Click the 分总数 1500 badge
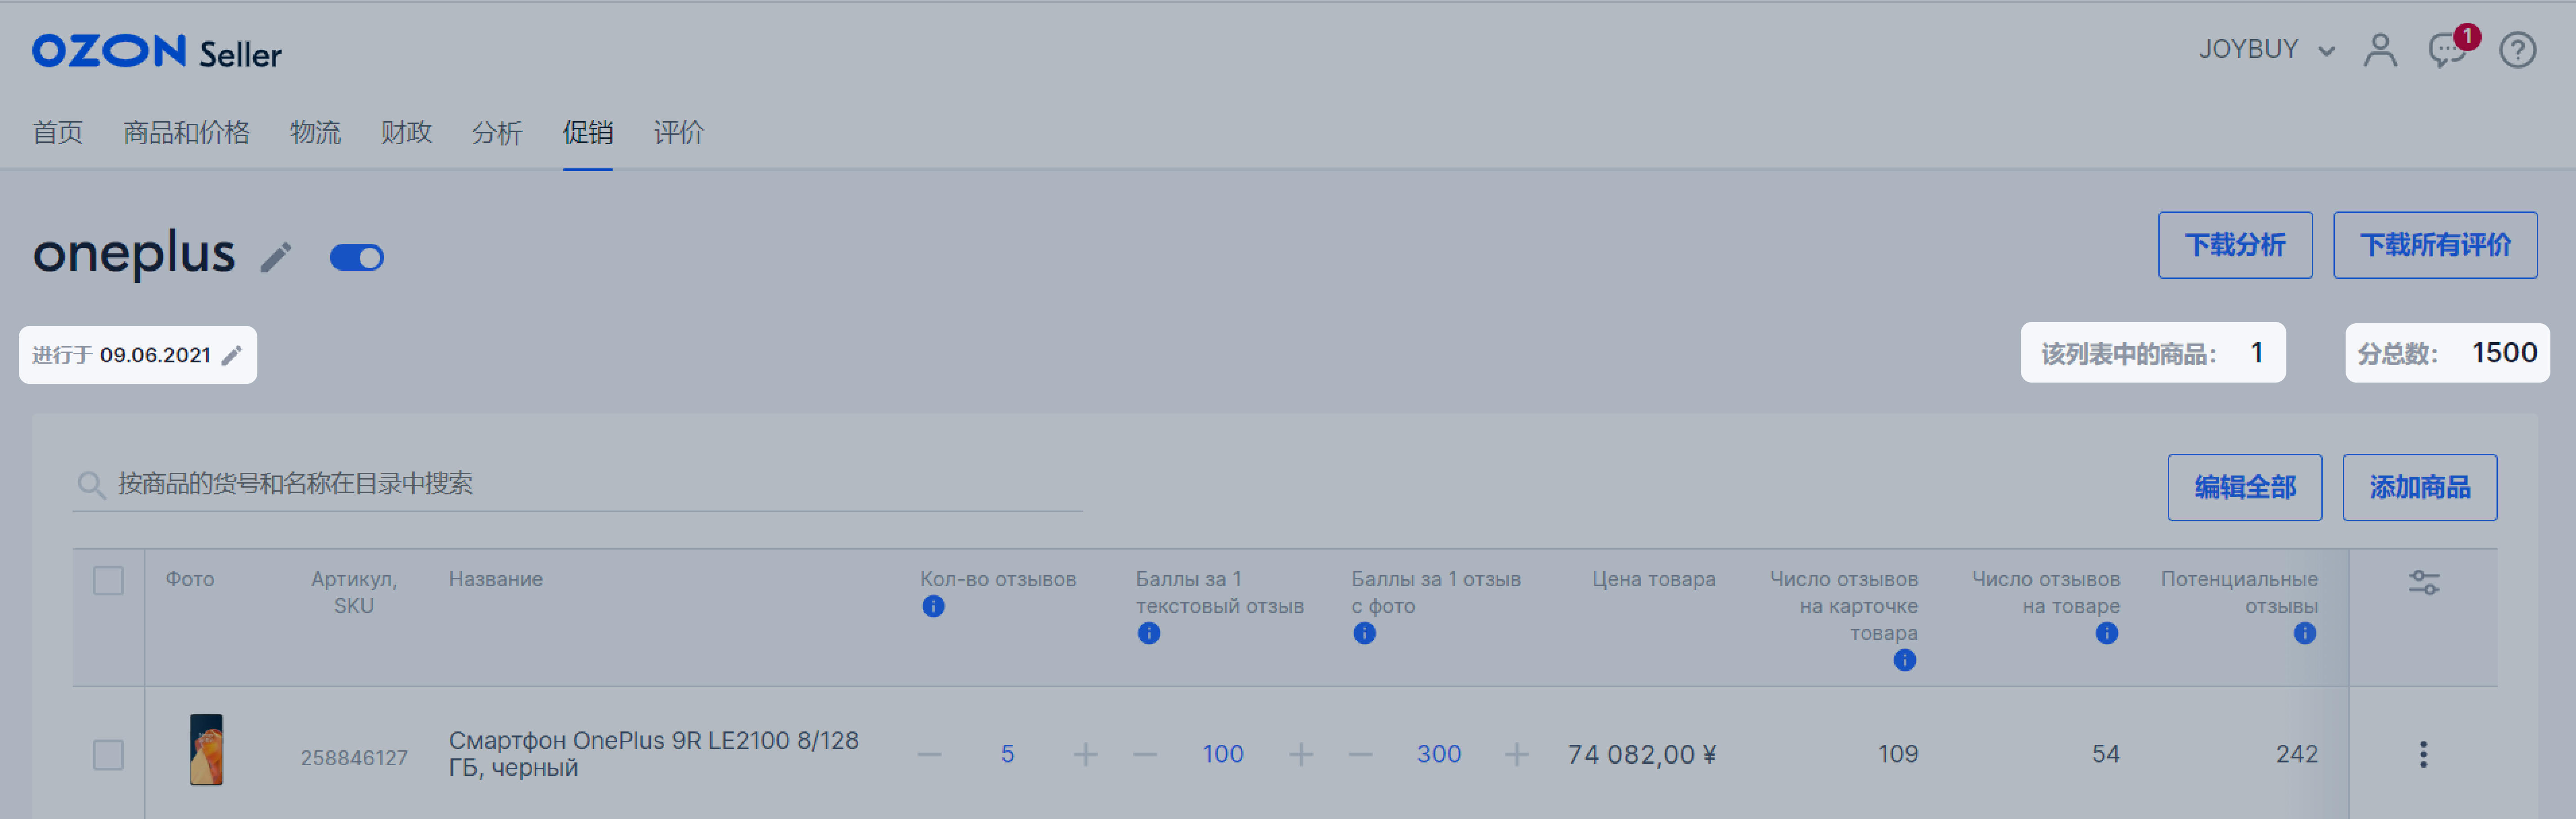The width and height of the screenshot is (2576, 819). coord(2447,353)
